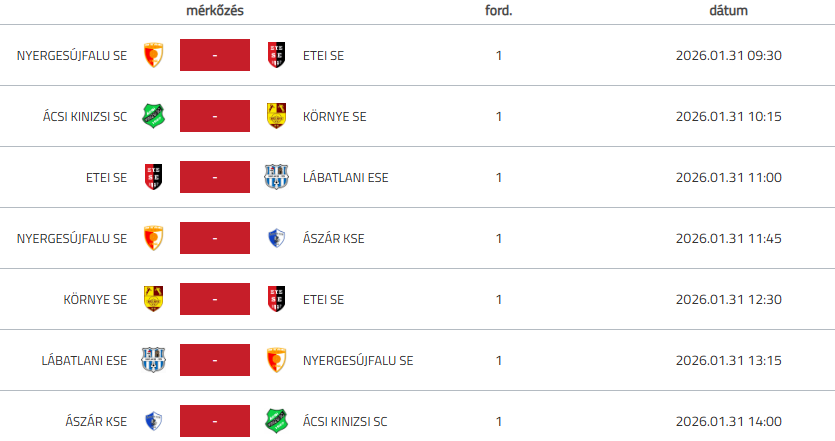Viewport: 835px width, 441px height.
Task: Click the "ford." column header
Action: tap(498, 10)
